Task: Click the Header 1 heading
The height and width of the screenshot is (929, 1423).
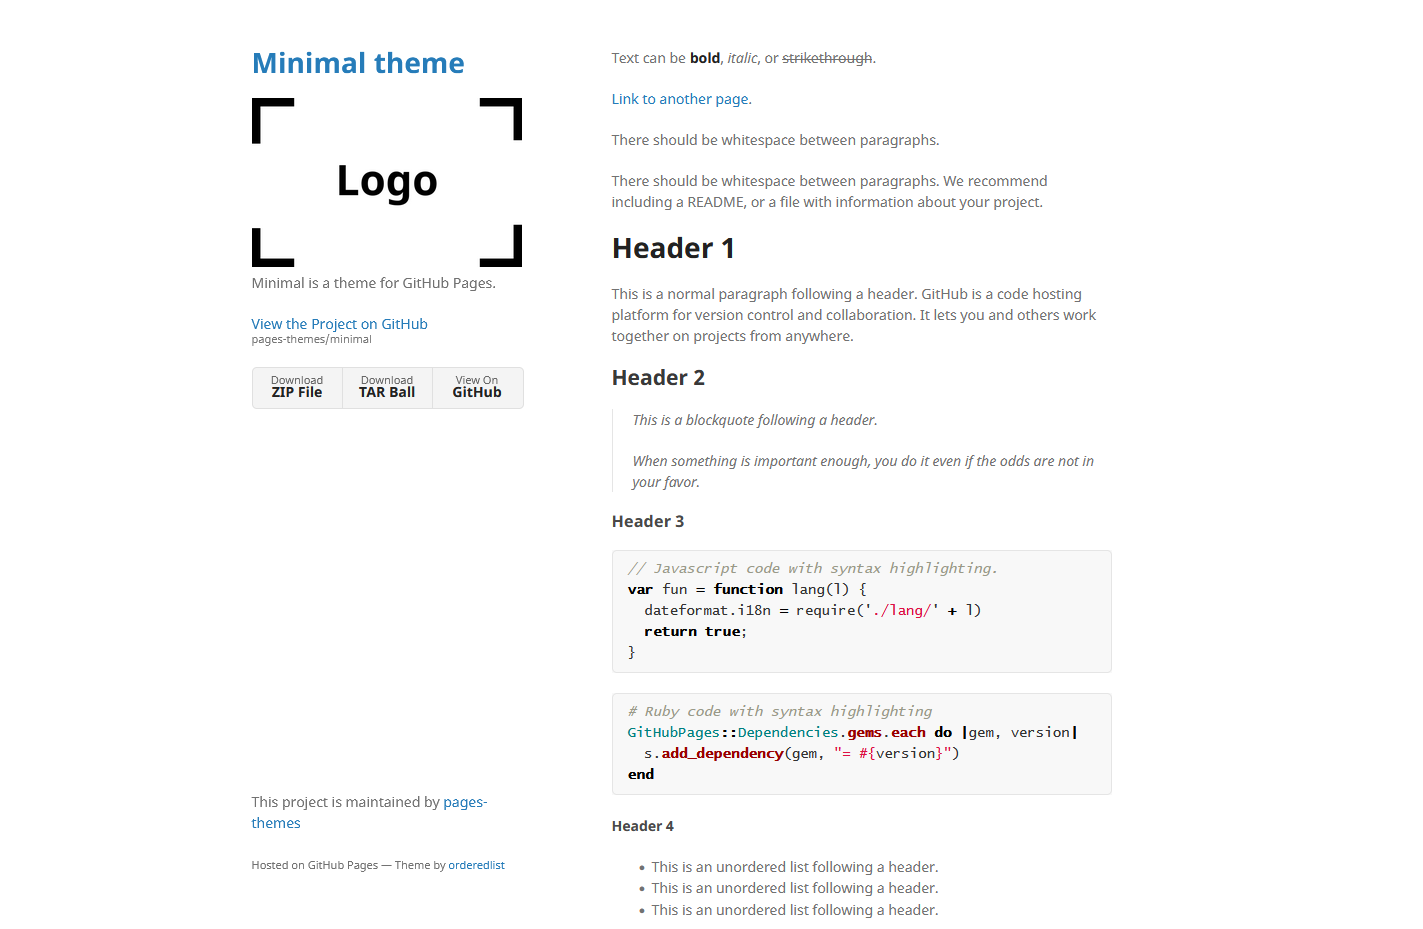Action: point(673,248)
